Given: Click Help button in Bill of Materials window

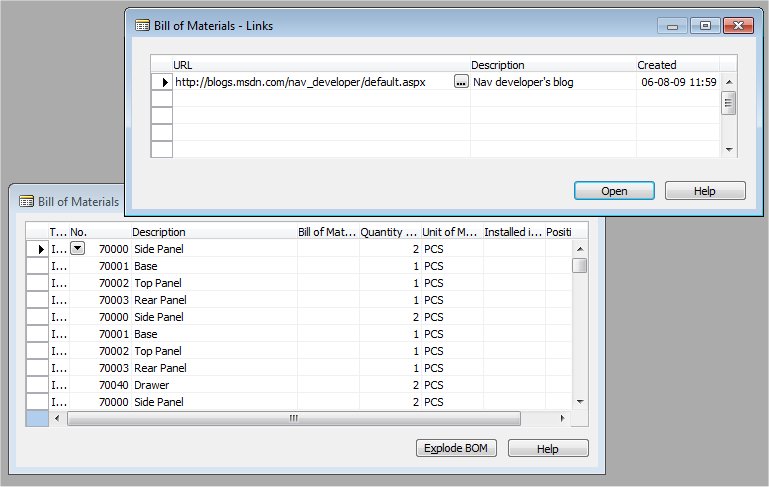Looking at the screenshot, I should [x=547, y=449].
